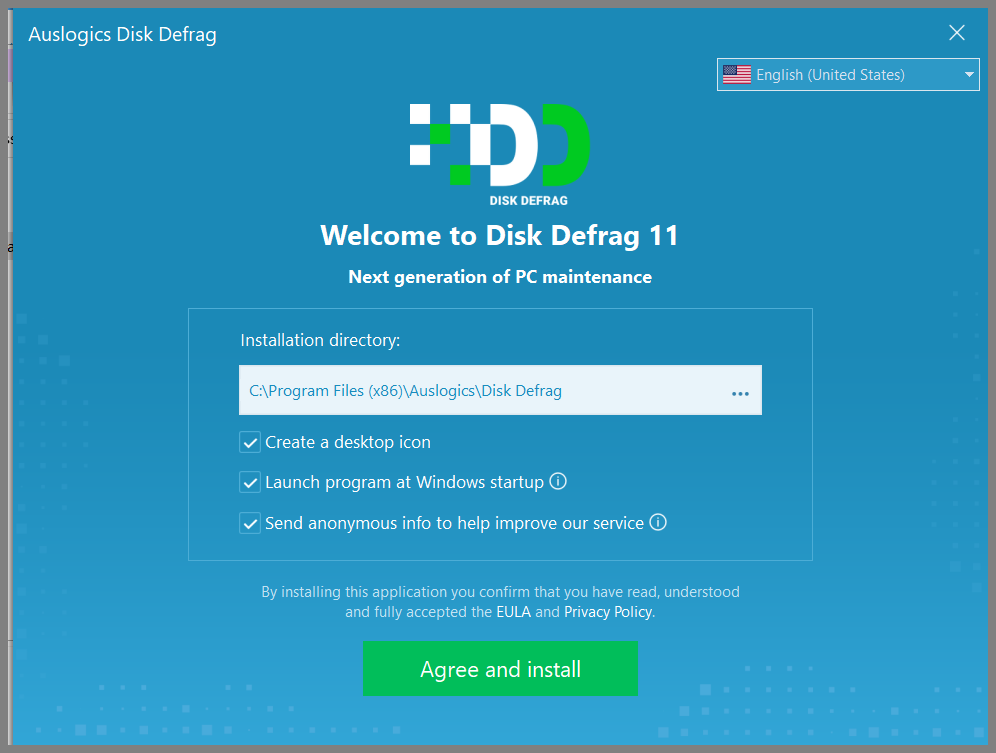Close the Auslogics Disk Defrag installer

(x=957, y=33)
